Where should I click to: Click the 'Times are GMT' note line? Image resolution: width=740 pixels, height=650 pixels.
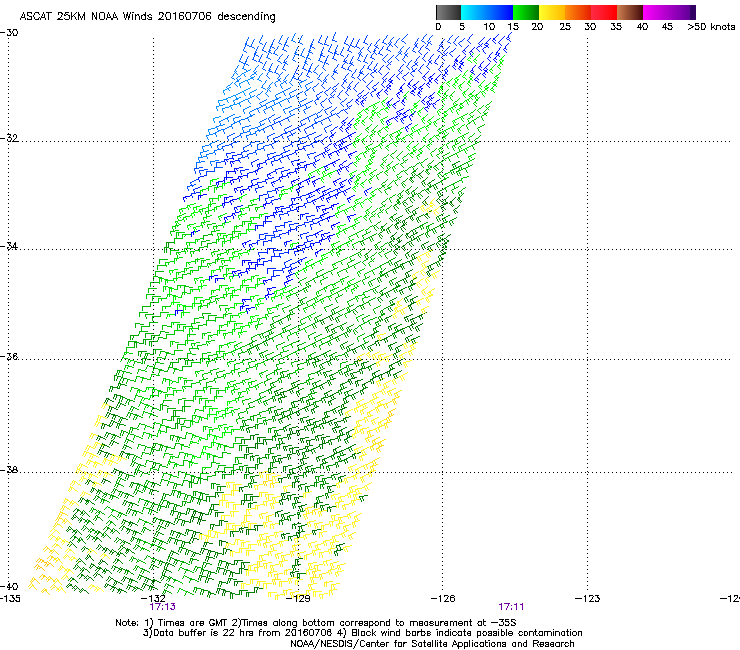[316, 623]
